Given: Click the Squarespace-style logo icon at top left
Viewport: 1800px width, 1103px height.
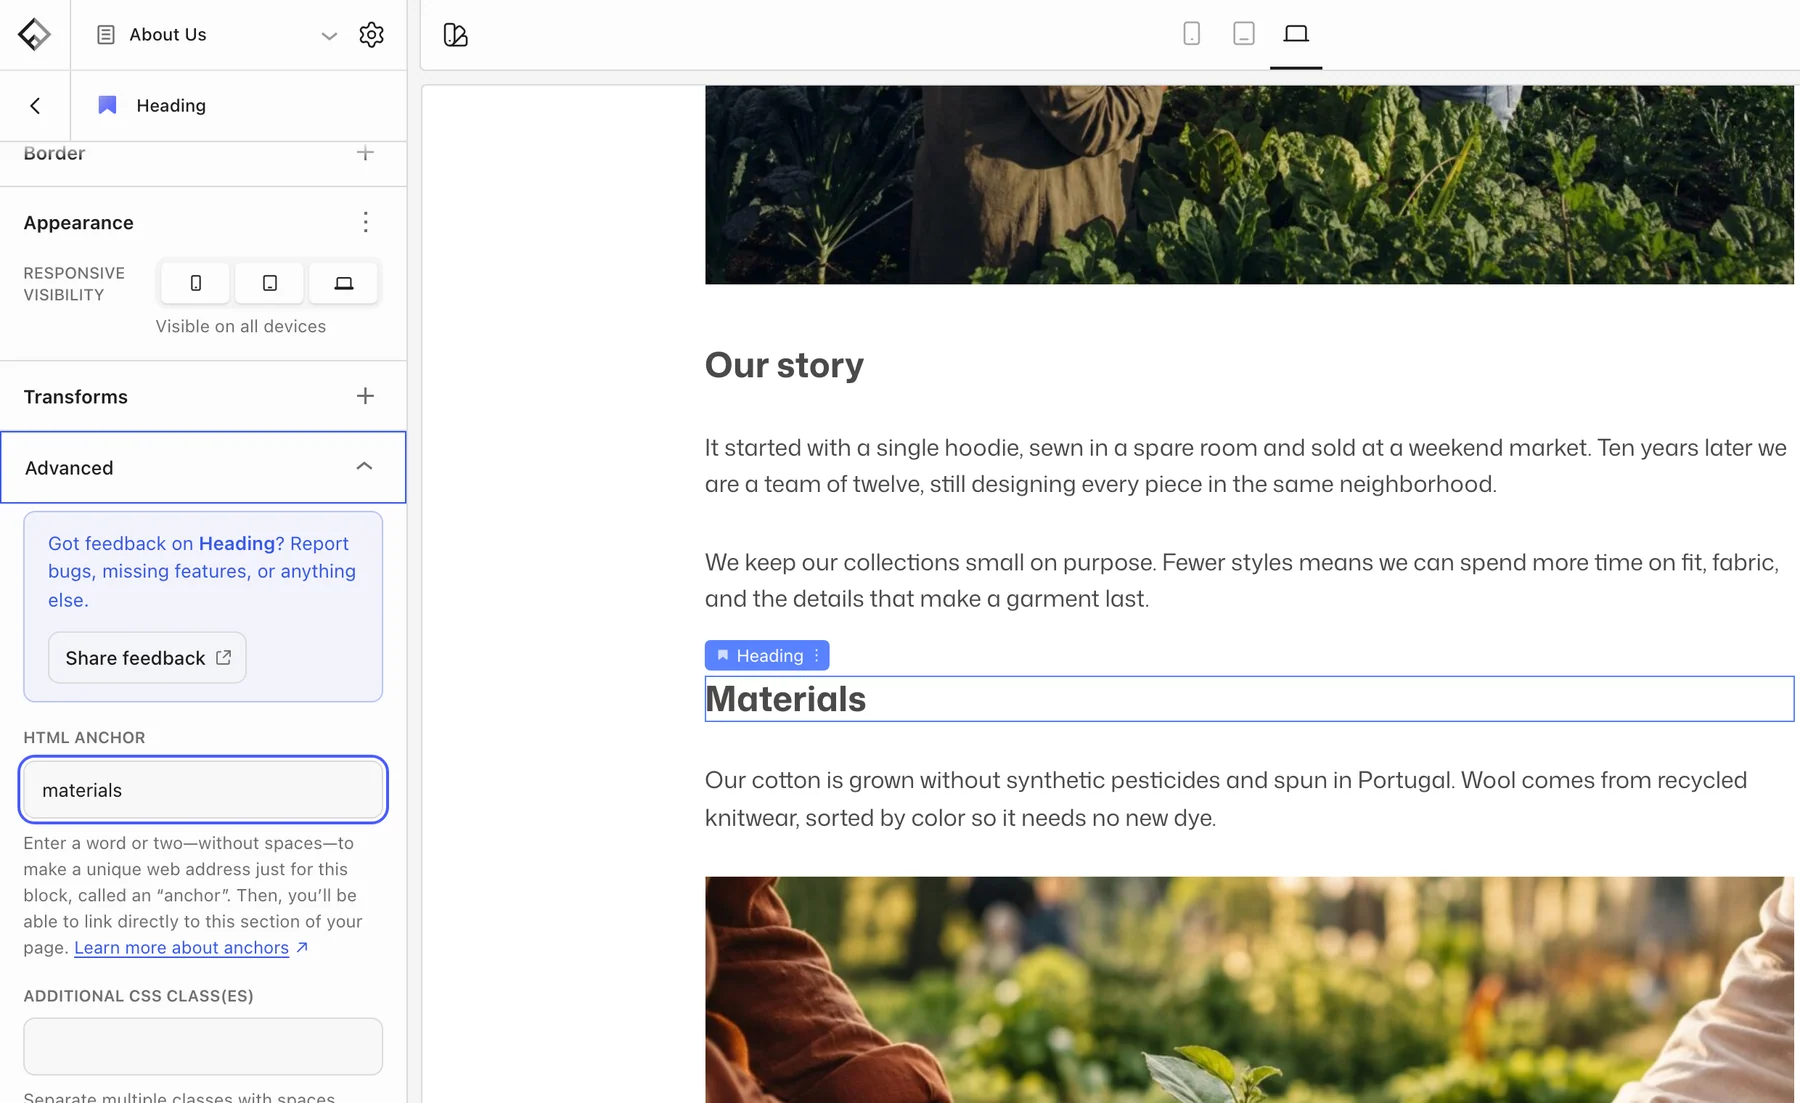Looking at the screenshot, I should click(34, 34).
